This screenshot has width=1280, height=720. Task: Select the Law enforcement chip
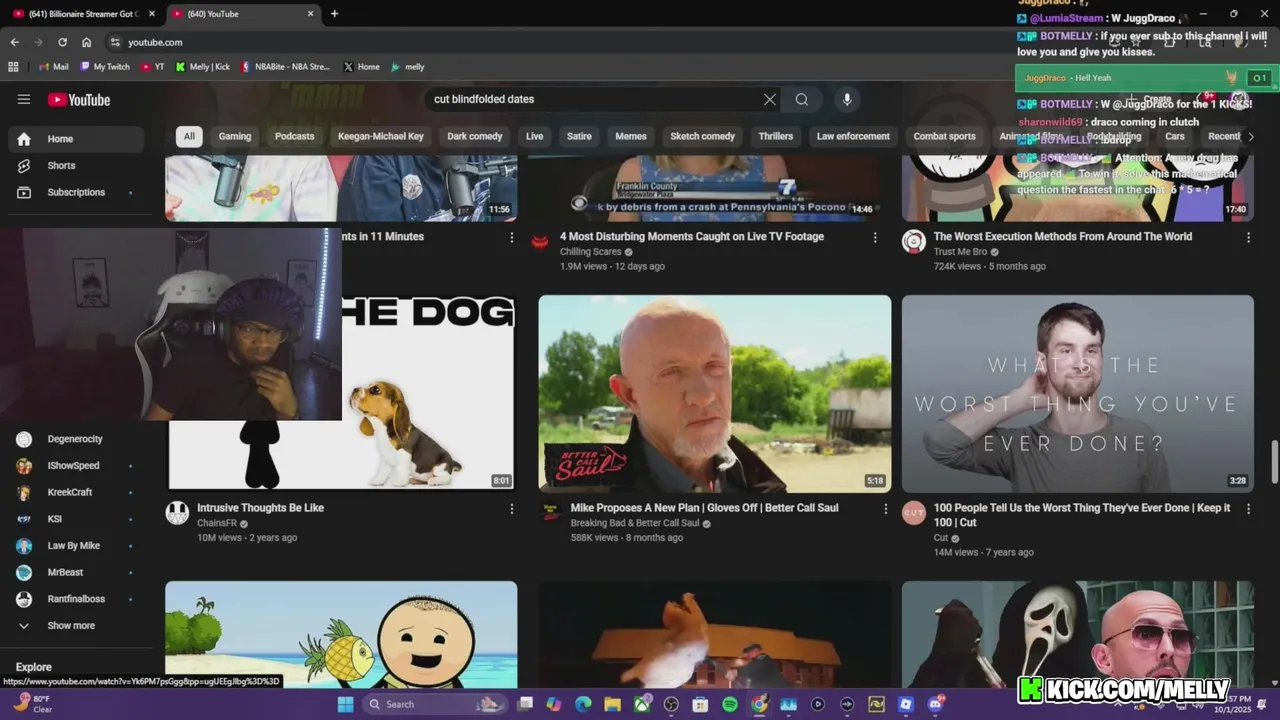point(853,136)
